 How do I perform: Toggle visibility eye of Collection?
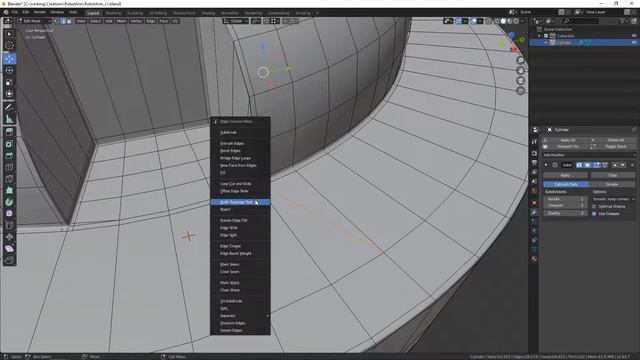tap(634, 36)
